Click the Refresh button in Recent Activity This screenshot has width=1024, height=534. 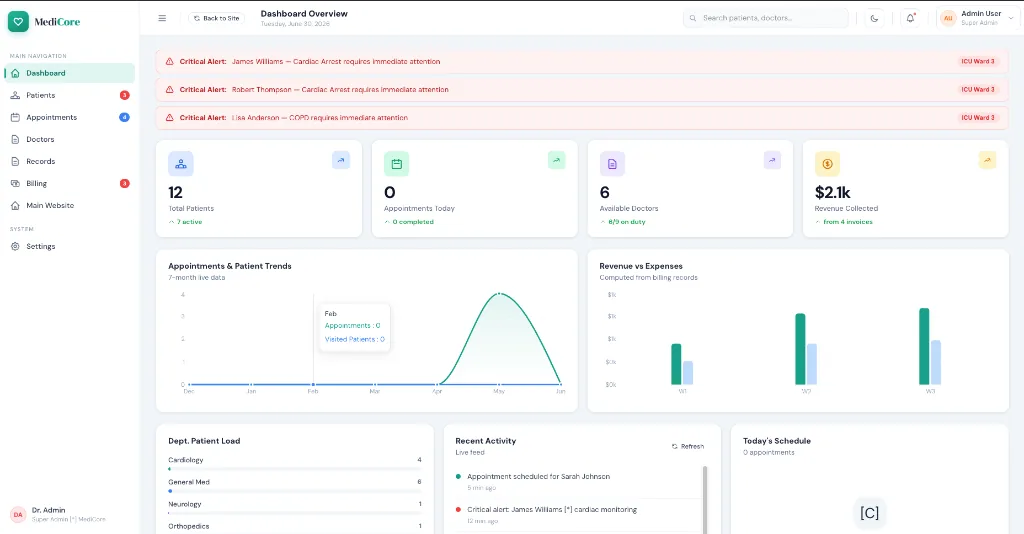click(x=688, y=447)
